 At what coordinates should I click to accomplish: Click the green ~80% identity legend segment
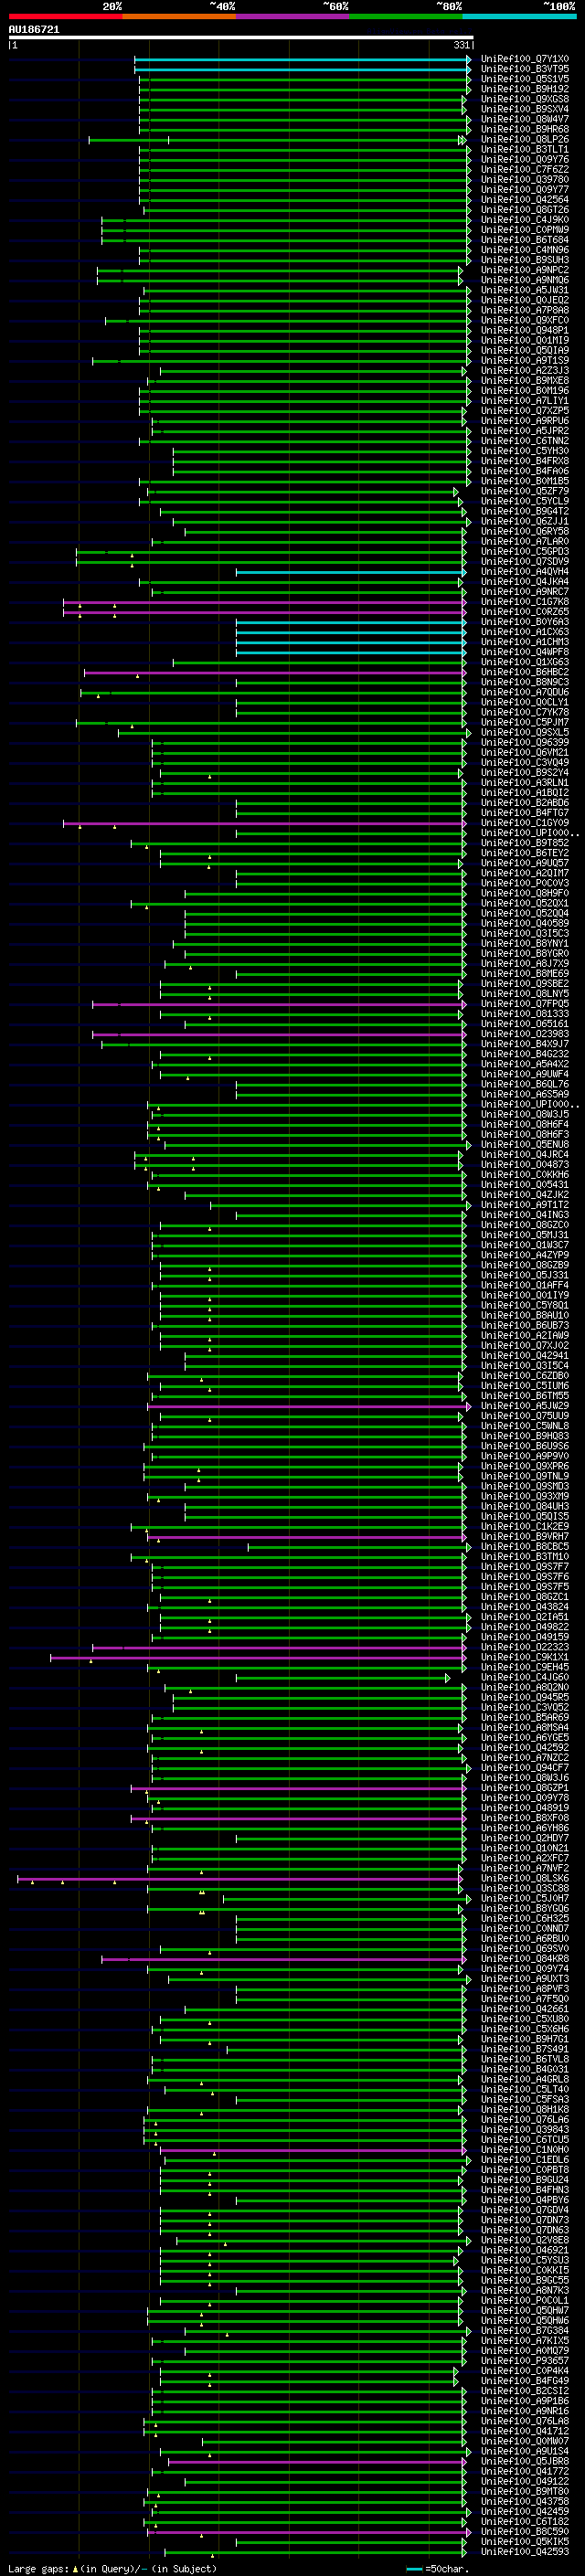pos(406,16)
